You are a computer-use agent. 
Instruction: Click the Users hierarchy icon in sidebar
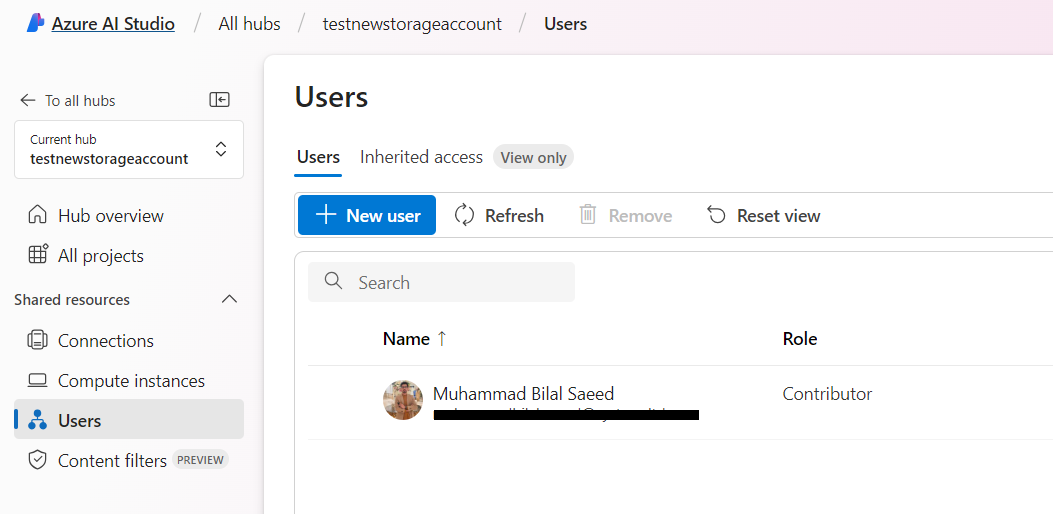pyautogui.click(x=38, y=420)
